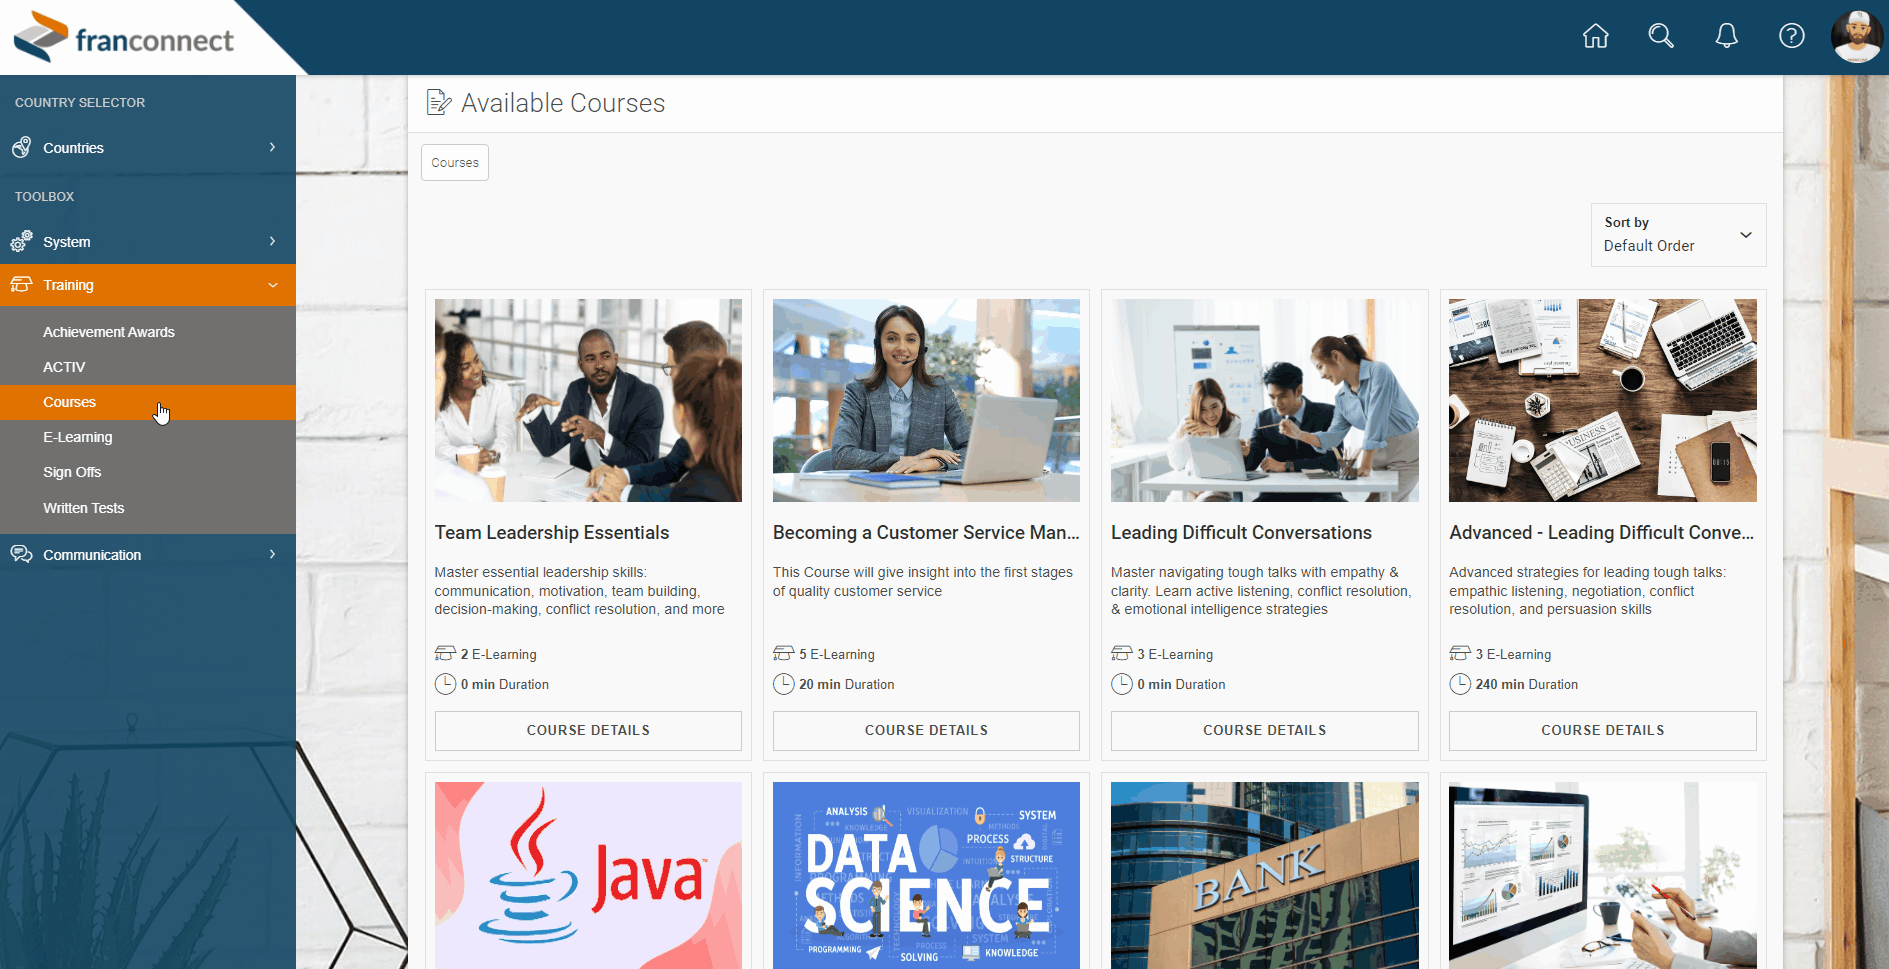Click the Help question mark icon
The width and height of the screenshot is (1889, 969).
click(x=1791, y=36)
